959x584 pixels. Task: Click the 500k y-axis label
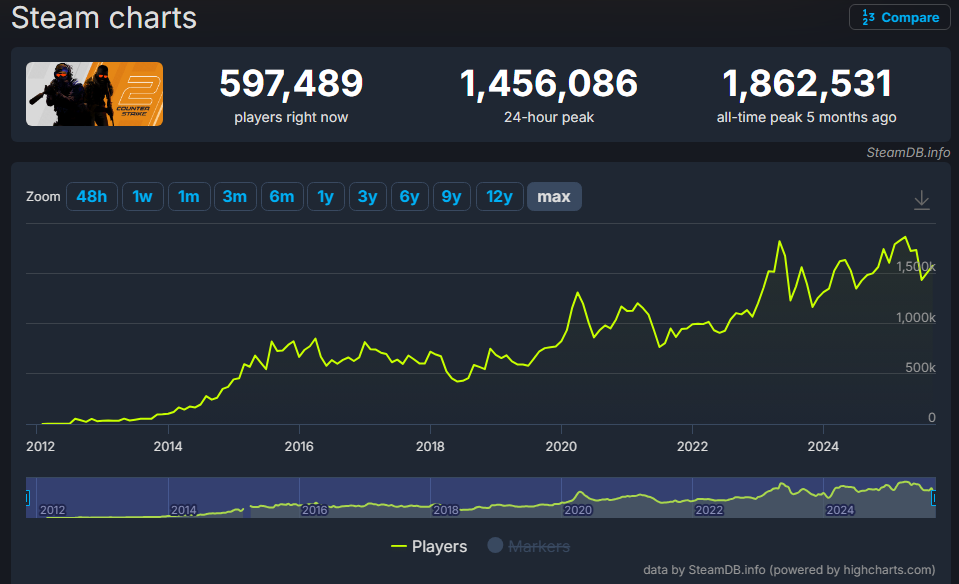click(x=920, y=368)
